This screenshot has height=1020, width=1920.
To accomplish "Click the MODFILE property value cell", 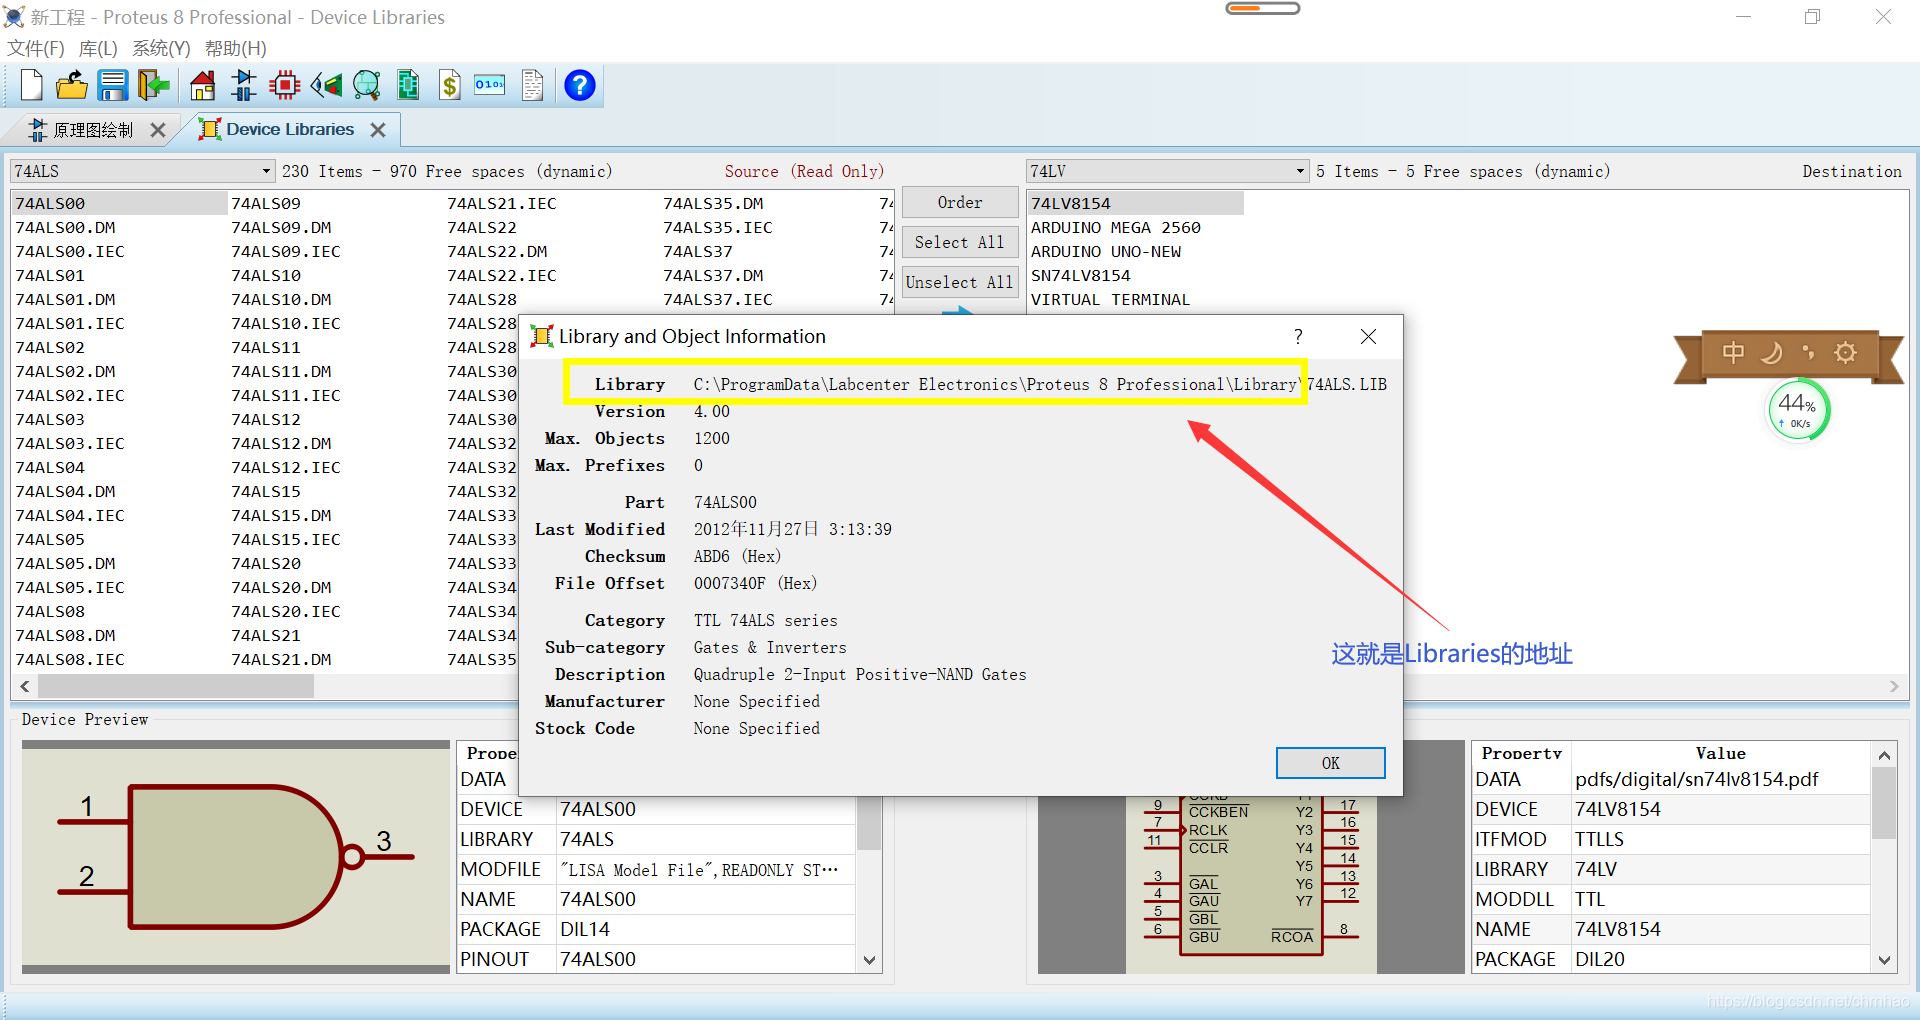I will point(705,869).
